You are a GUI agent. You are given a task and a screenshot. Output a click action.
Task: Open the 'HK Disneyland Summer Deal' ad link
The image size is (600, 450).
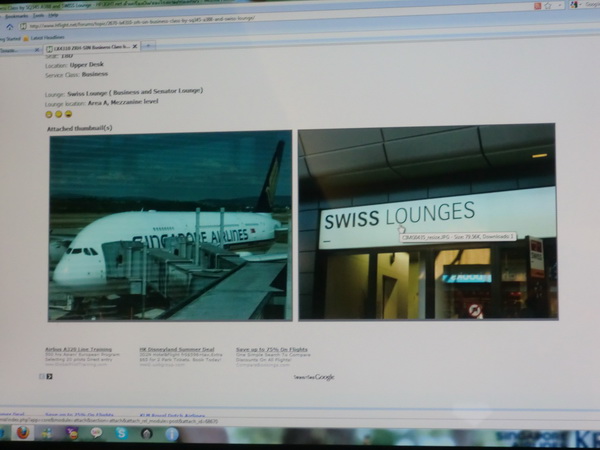tap(177, 349)
